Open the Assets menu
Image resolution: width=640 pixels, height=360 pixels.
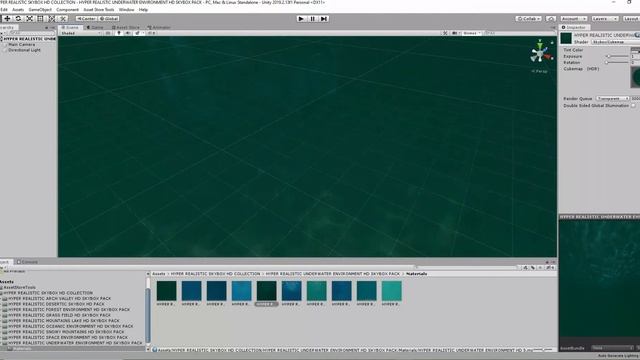click(x=18, y=9)
